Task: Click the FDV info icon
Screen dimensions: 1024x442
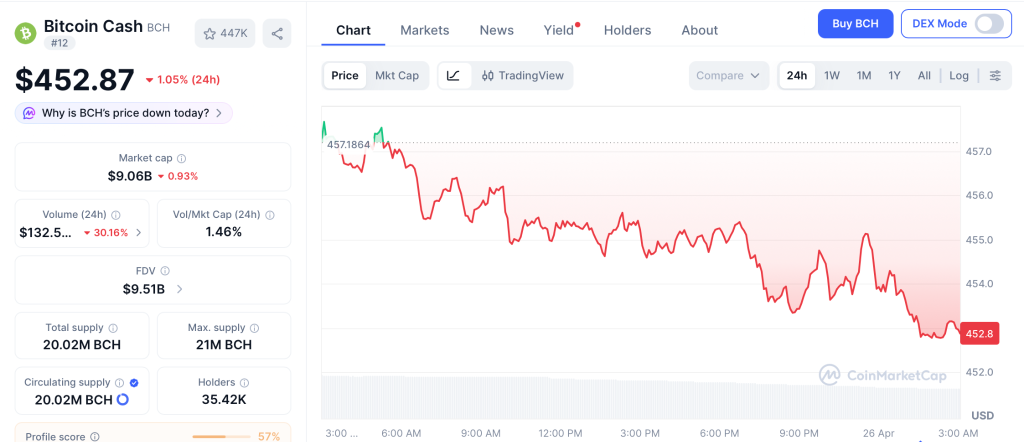Action: [x=165, y=271]
